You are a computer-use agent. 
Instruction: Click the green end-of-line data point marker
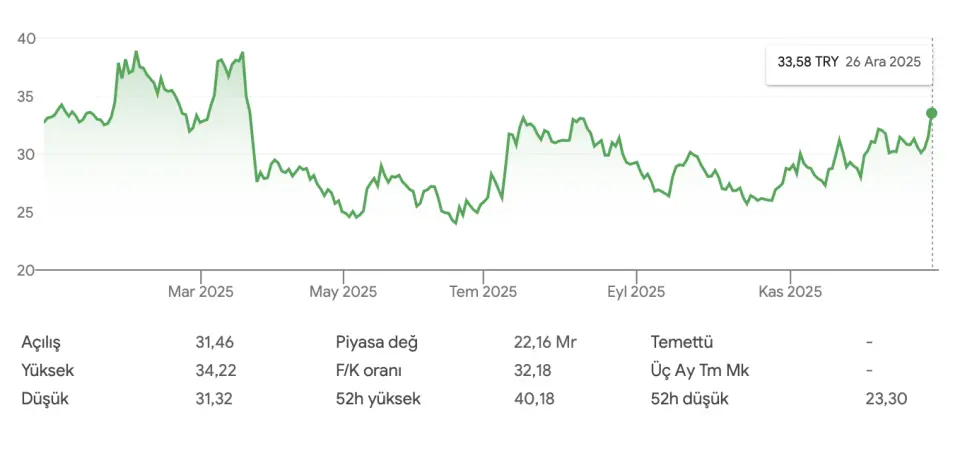(932, 113)
